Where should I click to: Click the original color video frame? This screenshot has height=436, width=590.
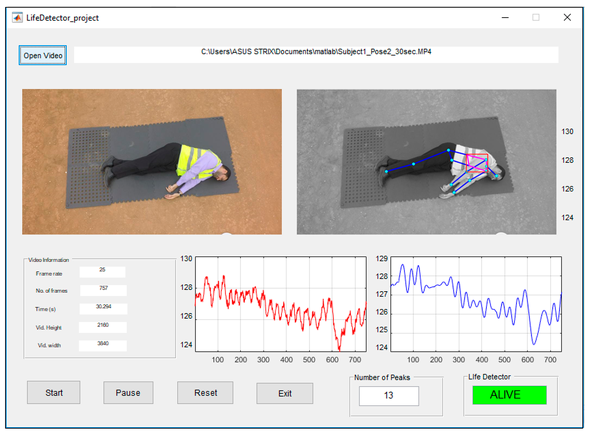click(152, 162)
